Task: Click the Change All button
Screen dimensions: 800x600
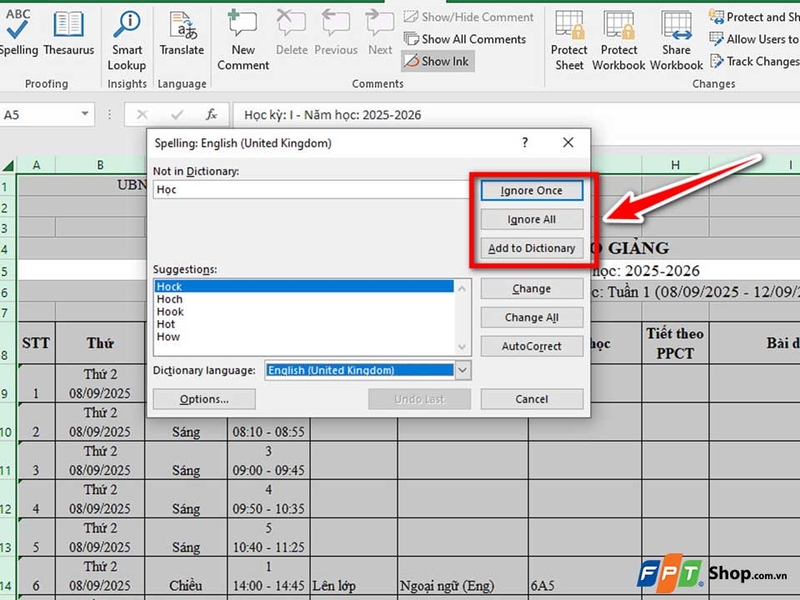Action: tap(532, 317)
